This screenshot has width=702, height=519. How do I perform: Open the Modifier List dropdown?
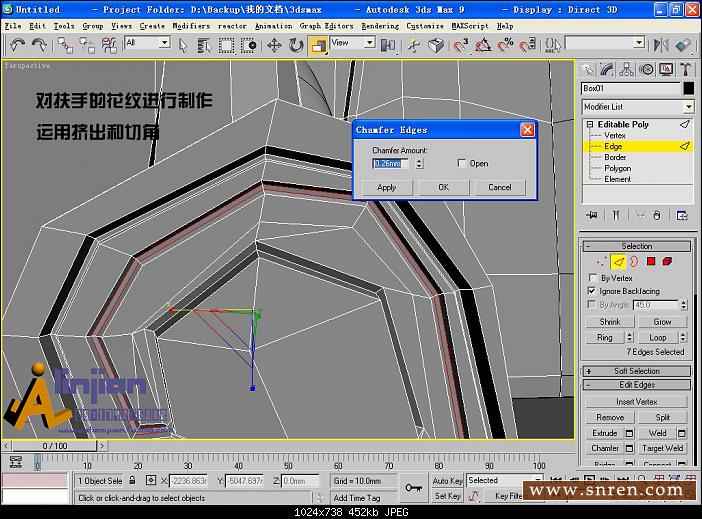tap(637, 107)
